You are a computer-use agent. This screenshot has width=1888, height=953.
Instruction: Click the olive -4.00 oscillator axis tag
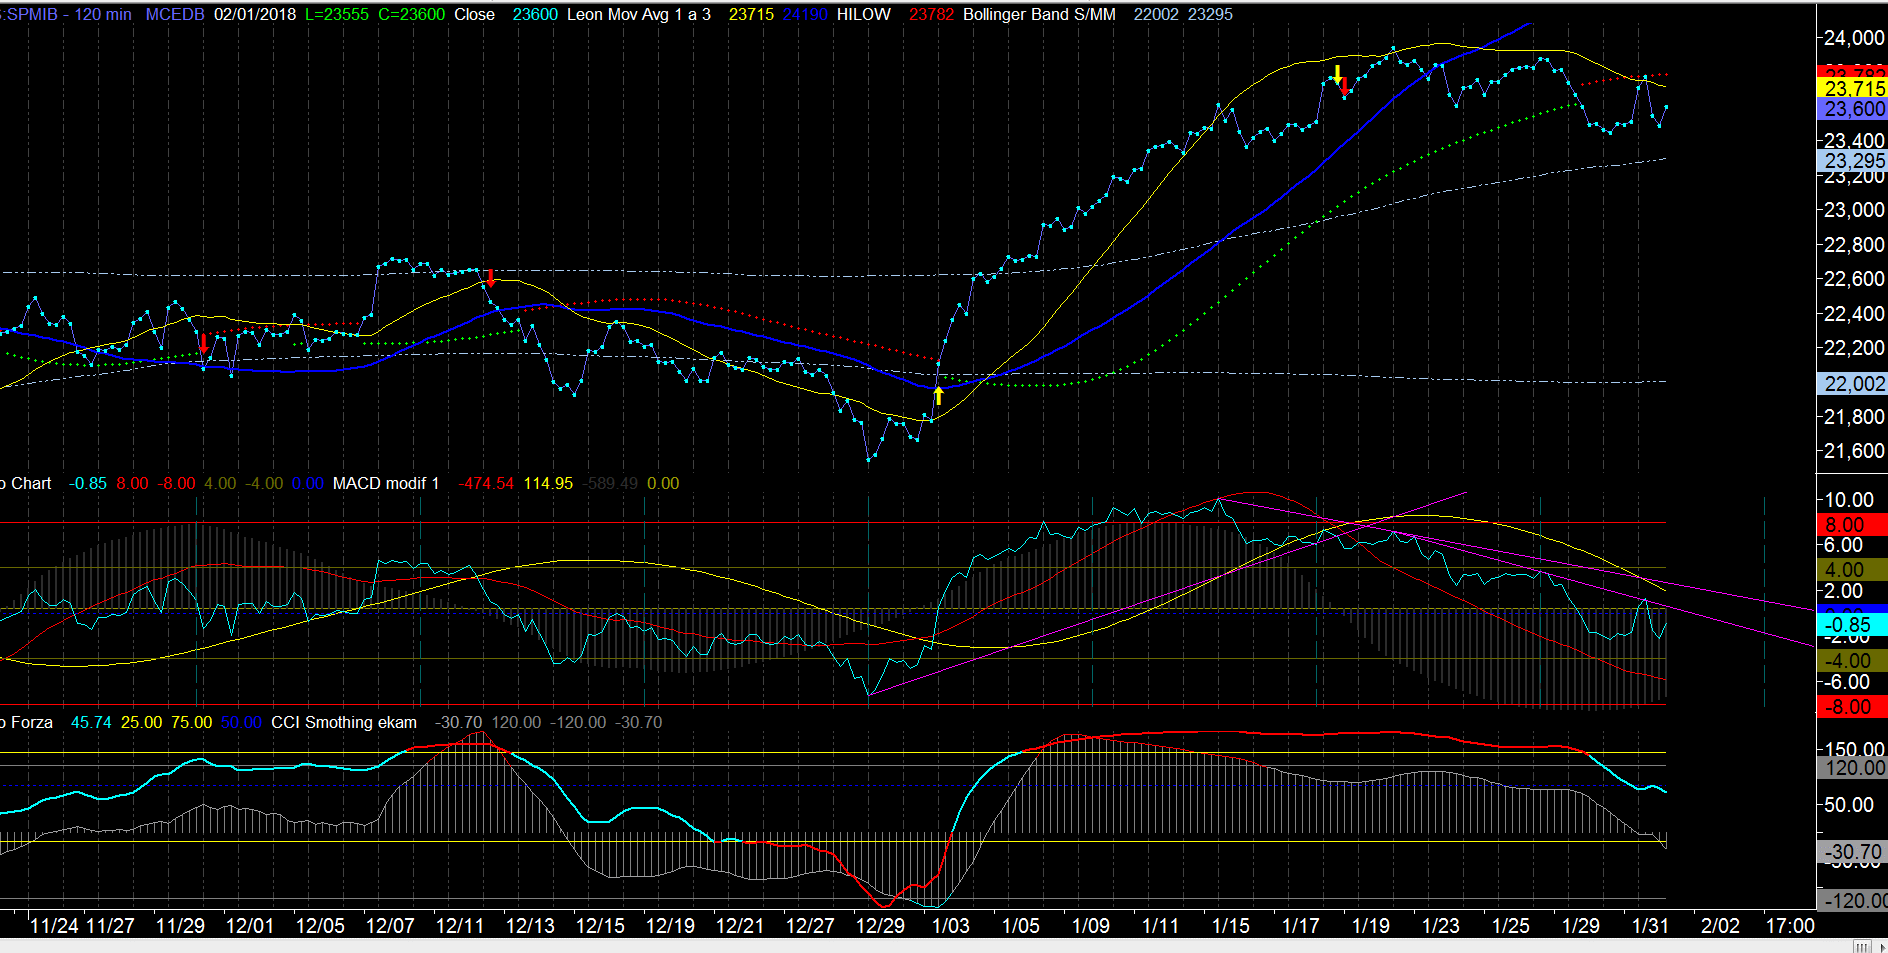1852,661
